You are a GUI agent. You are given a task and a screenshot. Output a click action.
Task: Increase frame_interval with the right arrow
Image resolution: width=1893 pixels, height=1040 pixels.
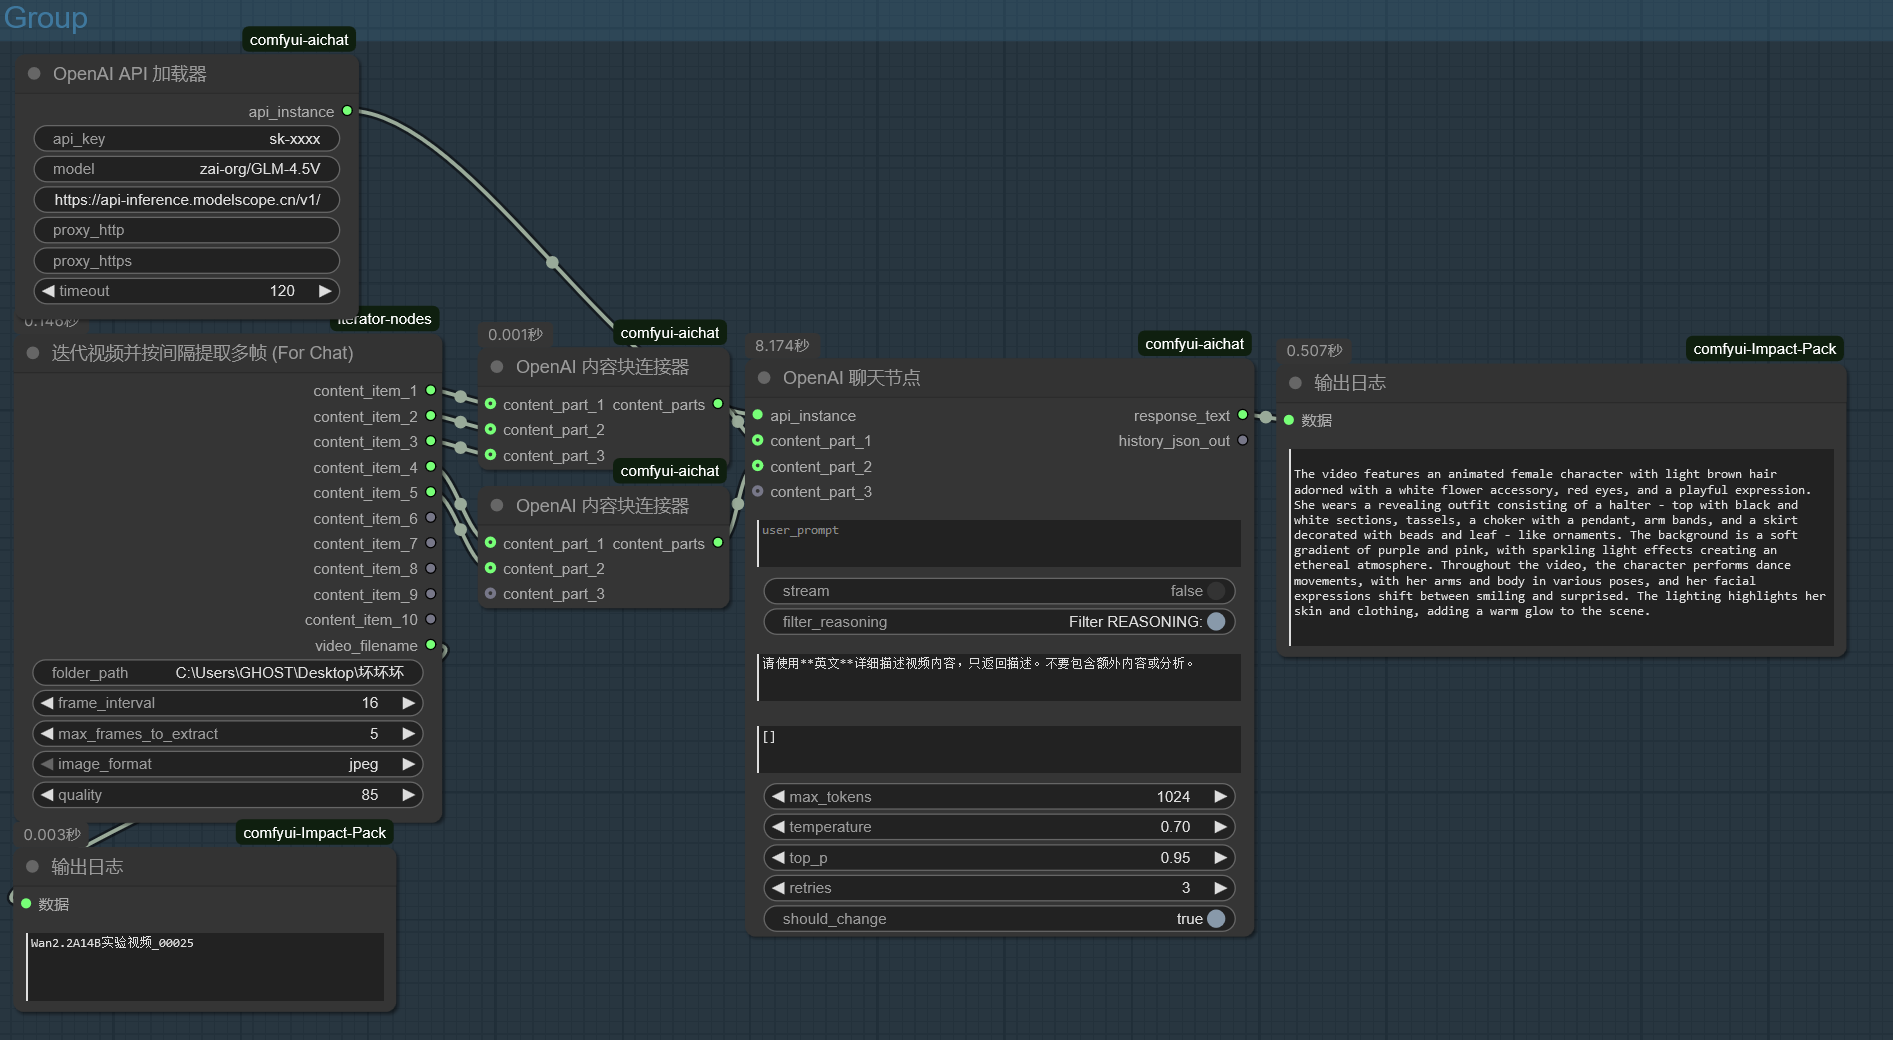[409, 703]
